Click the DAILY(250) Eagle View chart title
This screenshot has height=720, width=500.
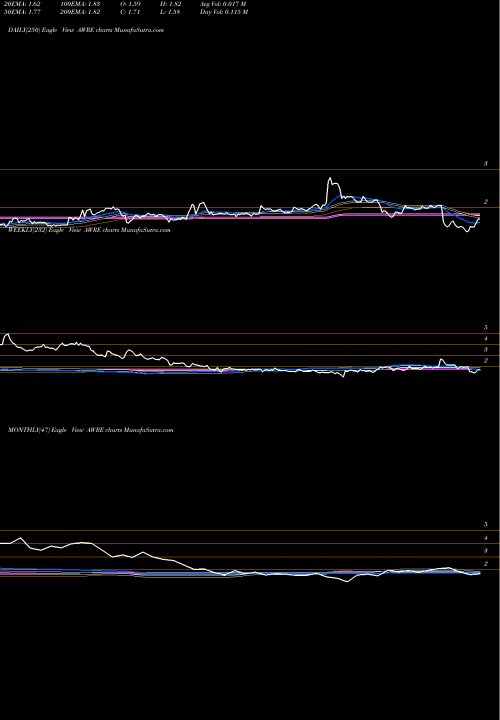click(x=86, y=30)
